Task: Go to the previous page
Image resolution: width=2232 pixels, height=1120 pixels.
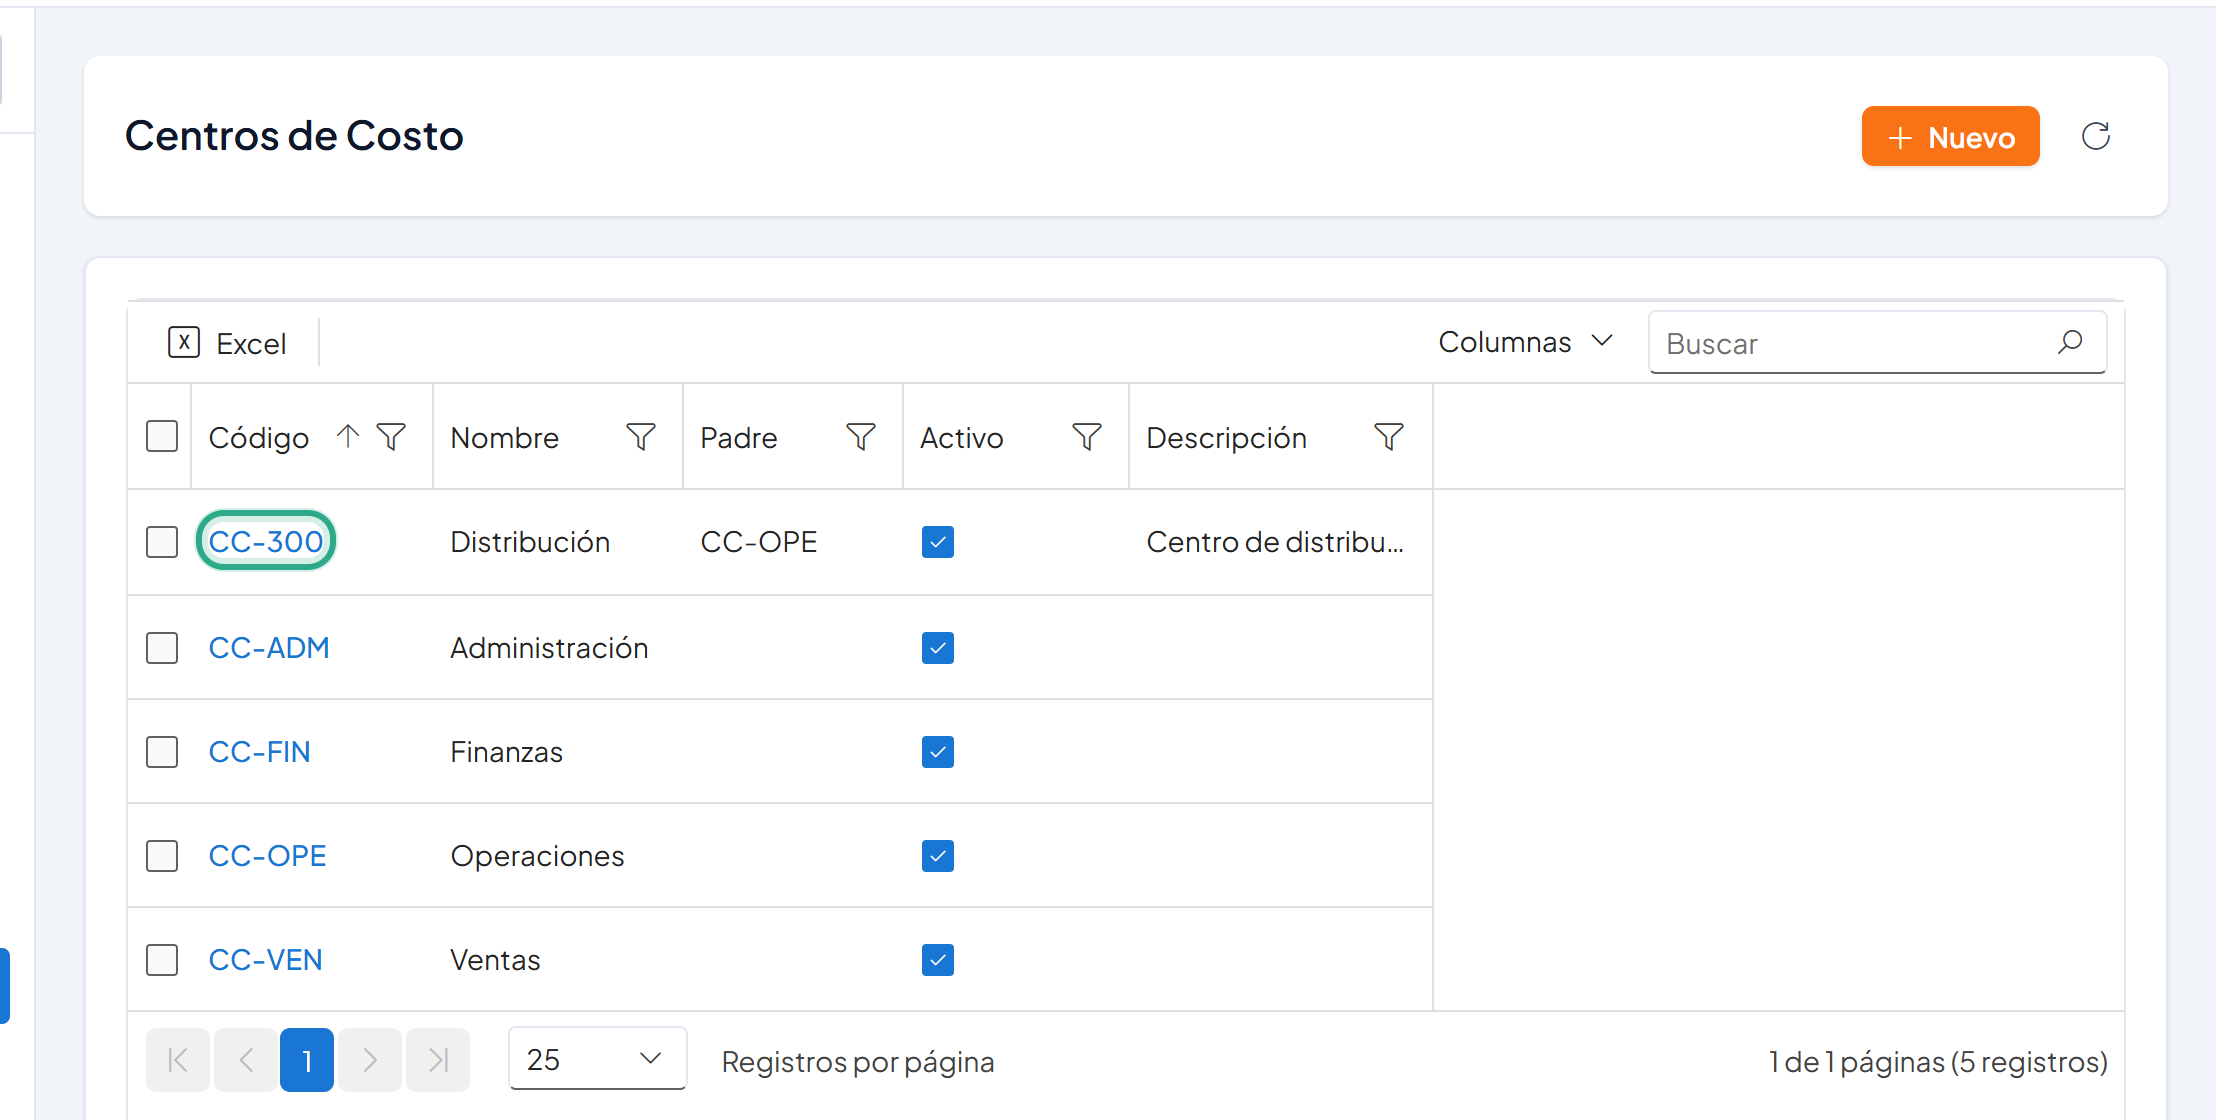Action: click(x=246, y=1060)
